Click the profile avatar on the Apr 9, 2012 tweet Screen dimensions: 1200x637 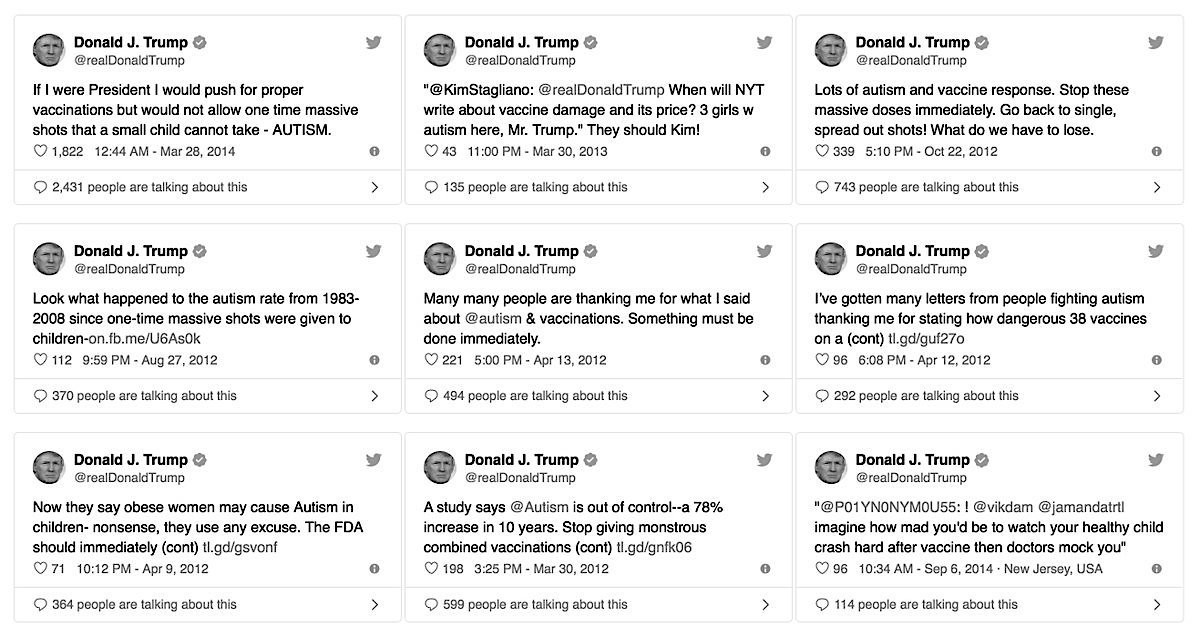tap(49, 468)
